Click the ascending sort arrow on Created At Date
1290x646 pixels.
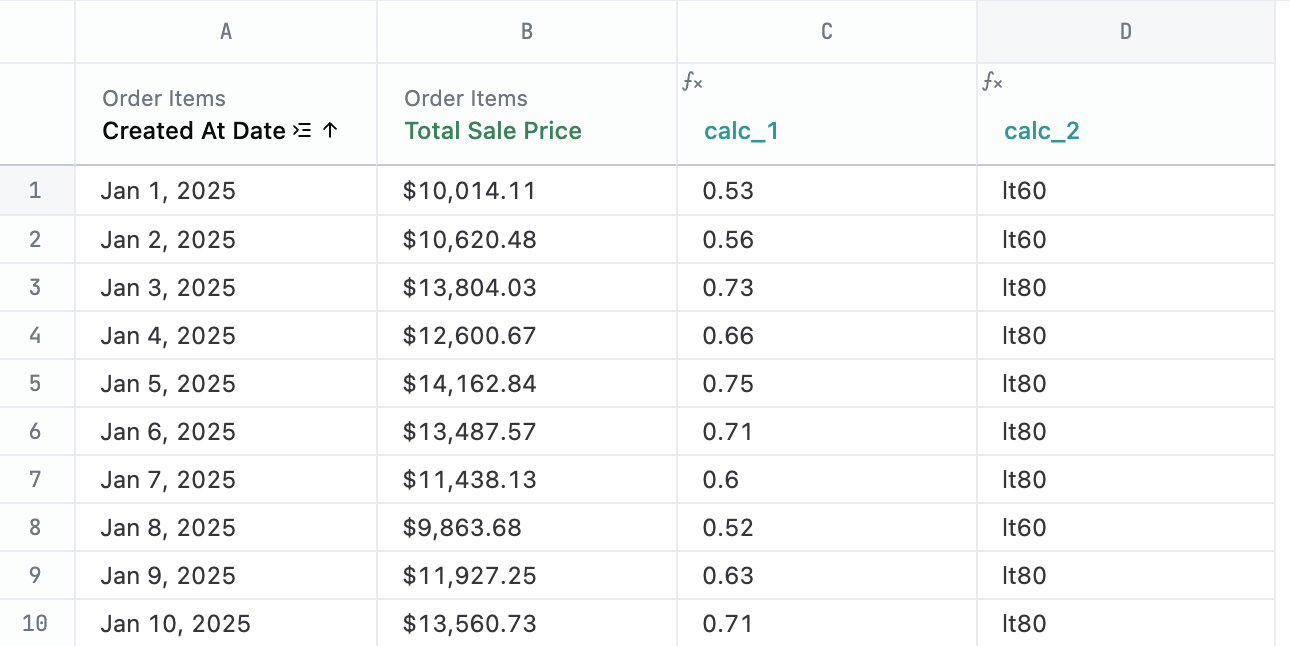point(330,131)
